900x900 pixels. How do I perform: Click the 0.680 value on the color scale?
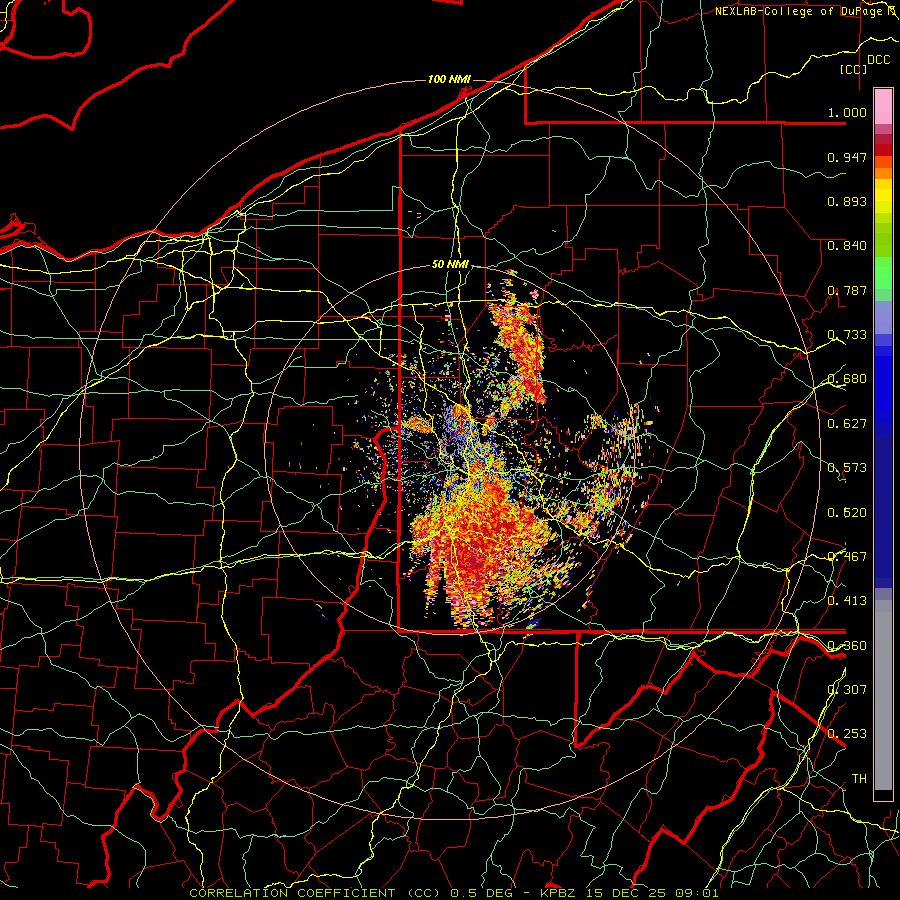(x=847, y=379)
